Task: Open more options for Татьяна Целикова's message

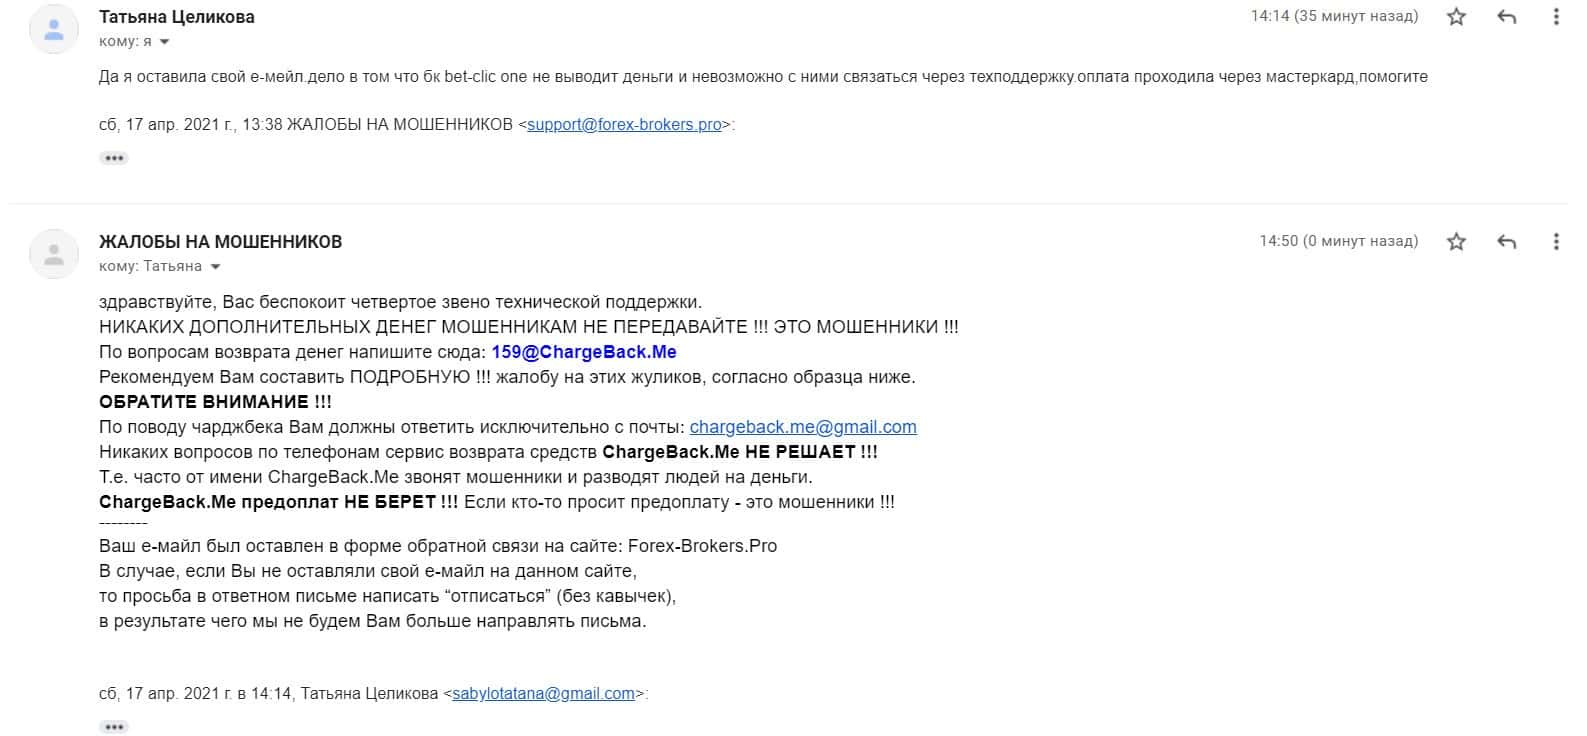Action: point(1555,17)
